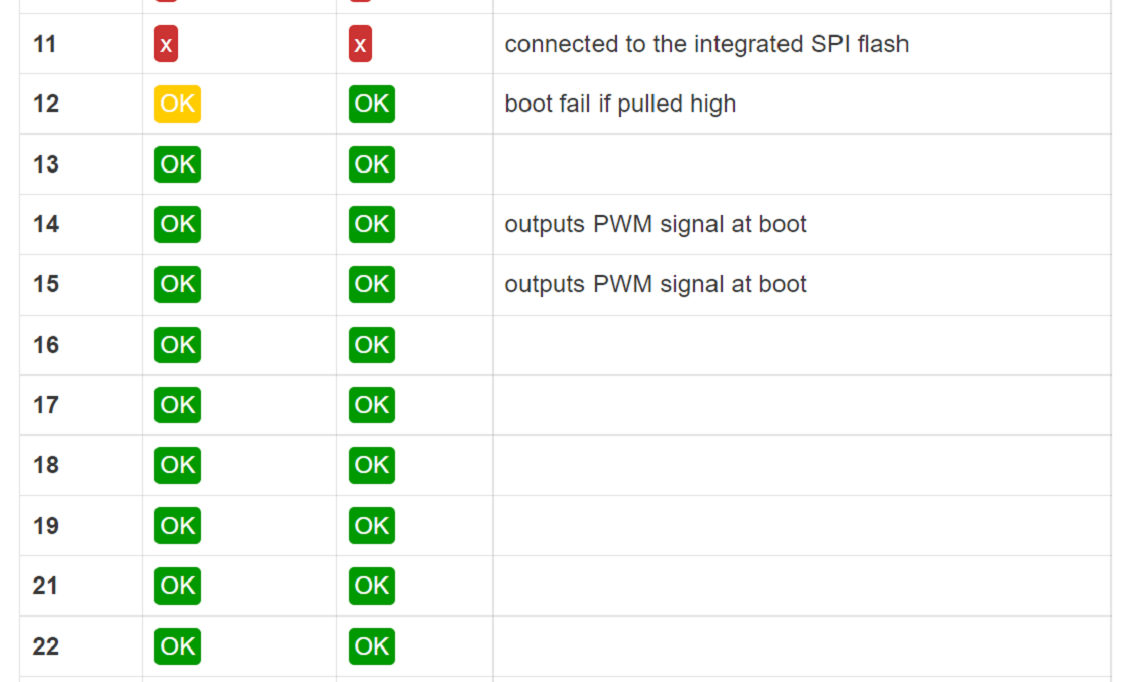Viewport: 1121px width, 682px height.
Task: Click the 'connected to the integrated SPI flash' note
Action: tap(706, 44)
